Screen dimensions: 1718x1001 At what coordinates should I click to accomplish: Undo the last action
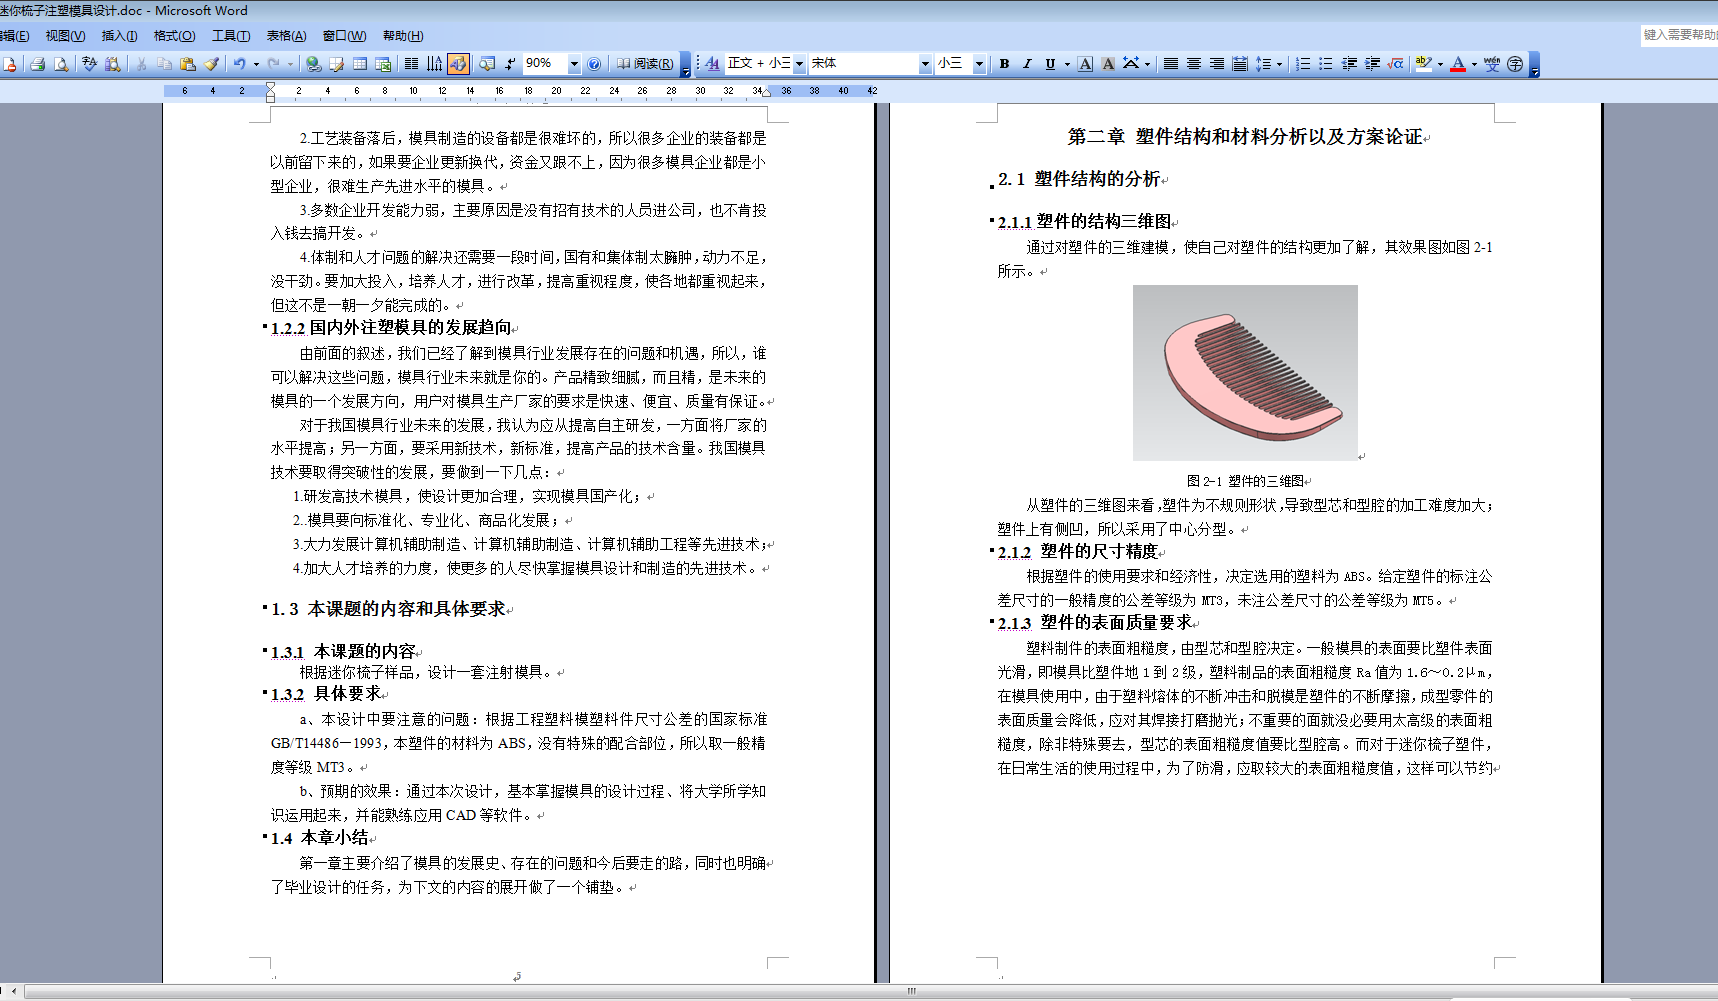[x=240, y=64]
